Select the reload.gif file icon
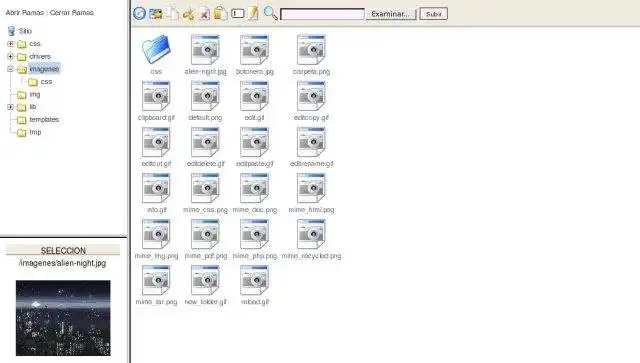This screenshot has width=640, height=363. (254, 281)
